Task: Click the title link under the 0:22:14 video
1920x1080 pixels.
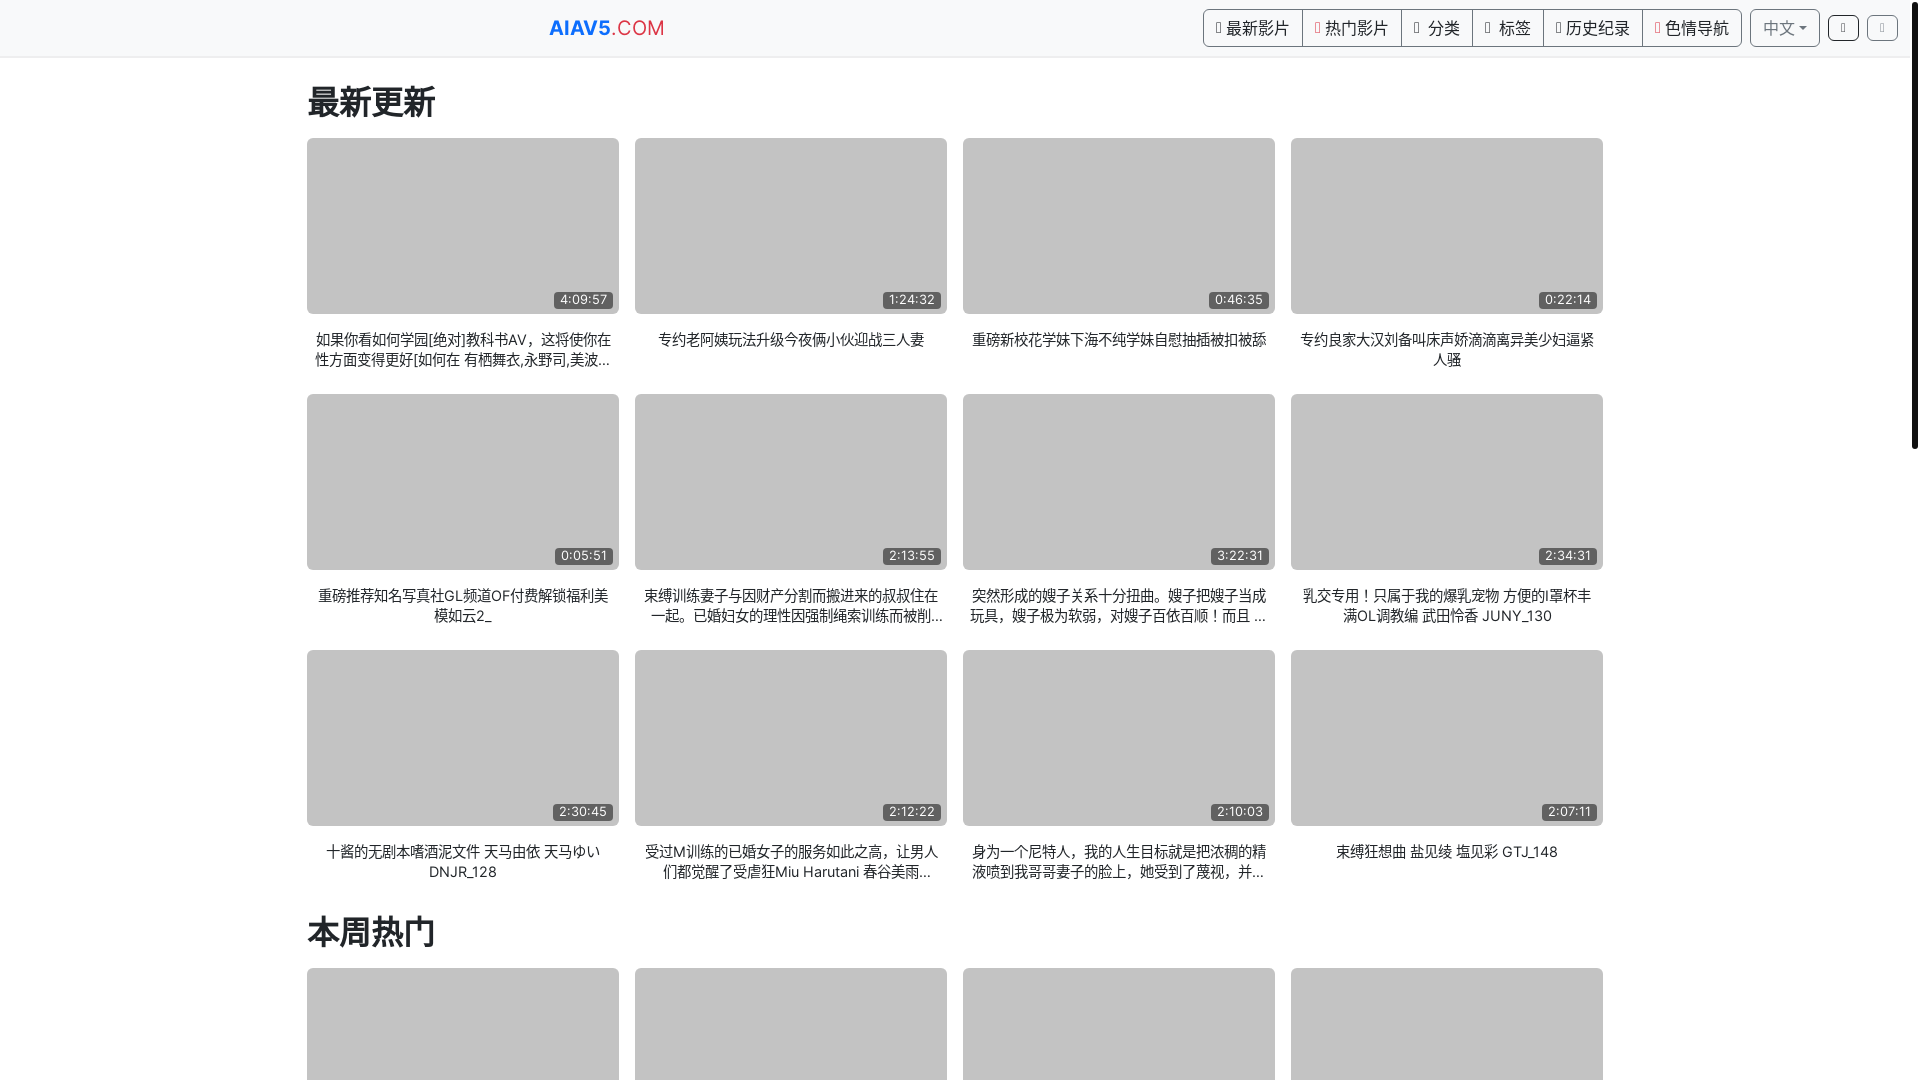Action: [1447, 350]
